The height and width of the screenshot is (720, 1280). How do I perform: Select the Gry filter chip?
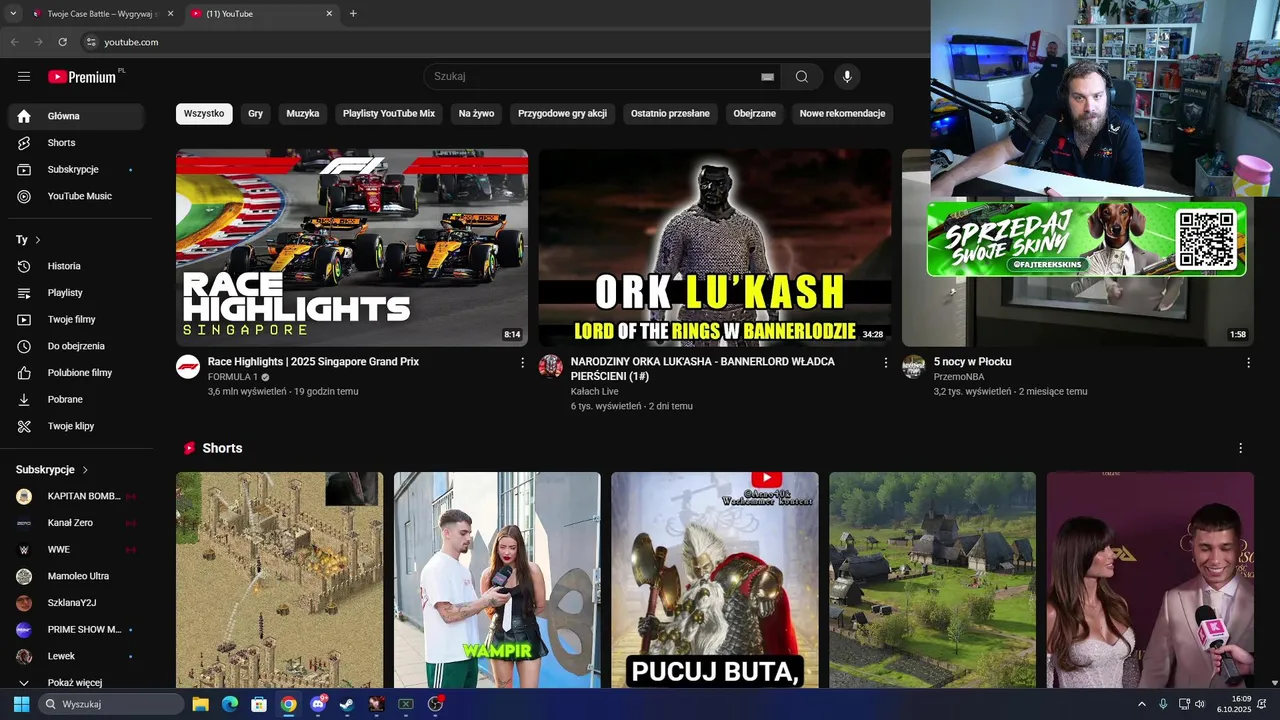(256, 114)
